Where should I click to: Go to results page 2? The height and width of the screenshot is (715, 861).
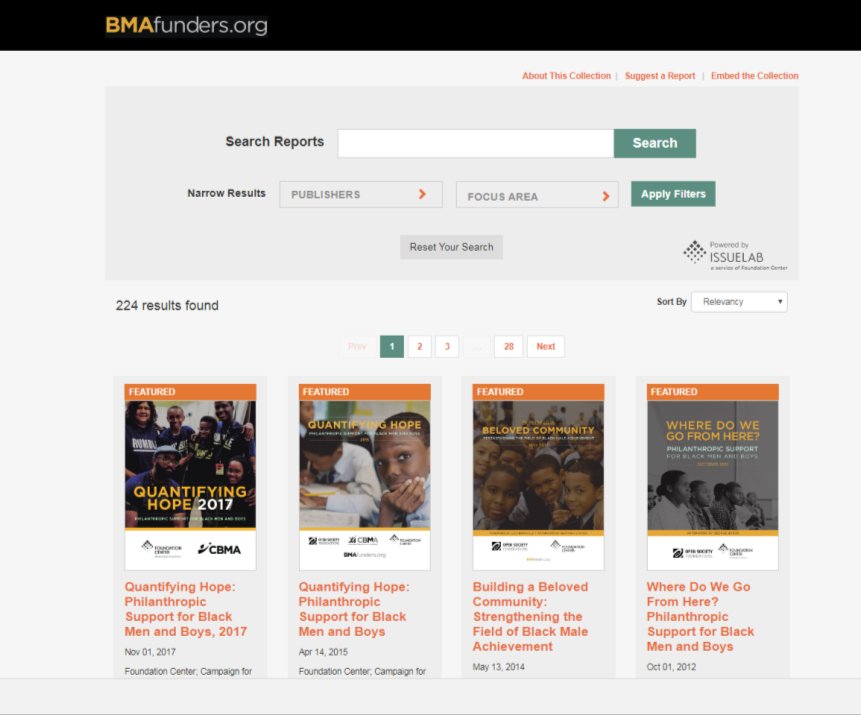click(x=420, y=347)
